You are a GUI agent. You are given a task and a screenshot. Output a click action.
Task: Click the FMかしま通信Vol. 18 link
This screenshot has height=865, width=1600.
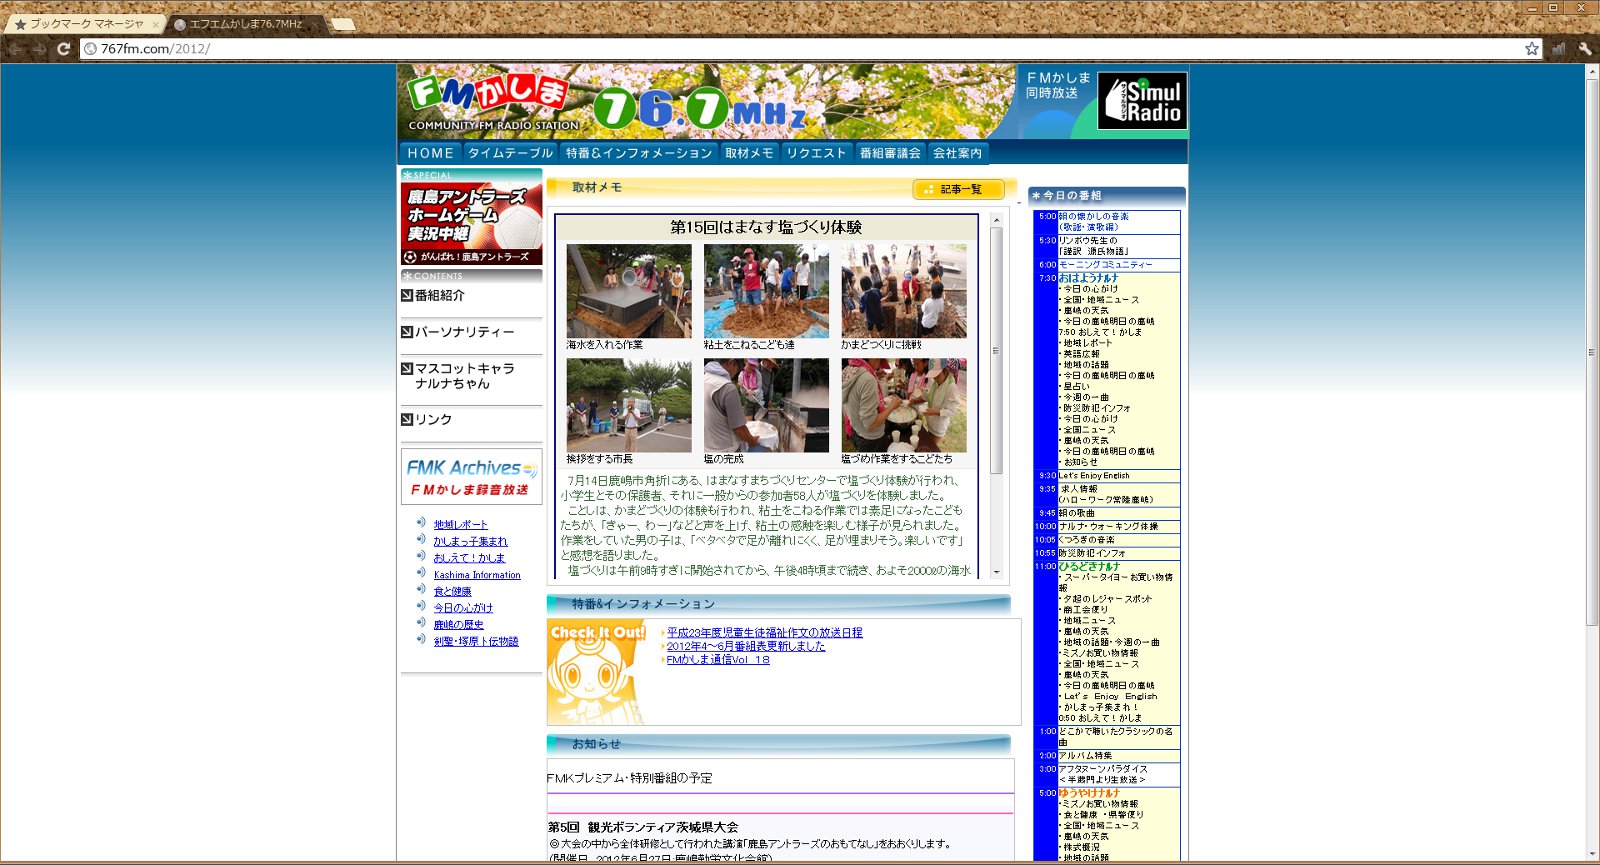tap(718, 660)
